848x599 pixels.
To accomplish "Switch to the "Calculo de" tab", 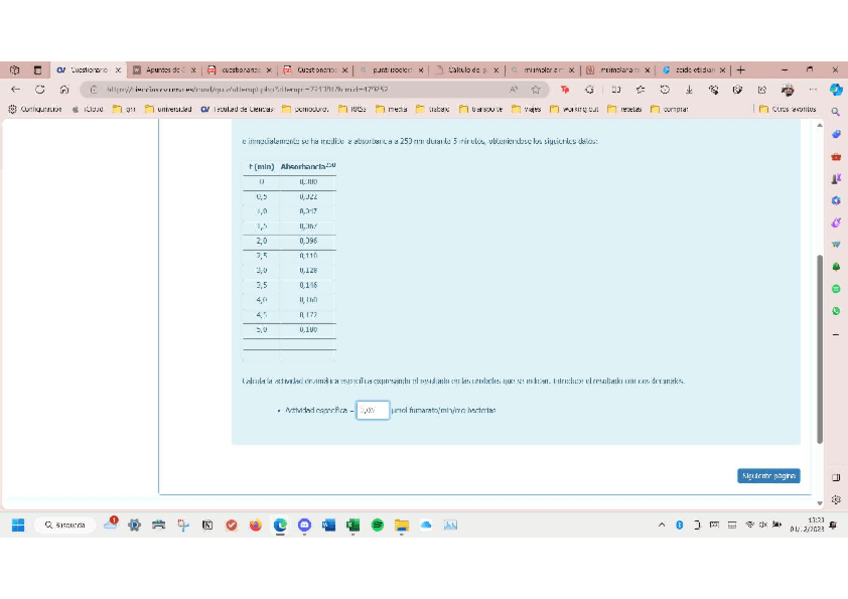I will pyautogui.click(x=465, y=70).
